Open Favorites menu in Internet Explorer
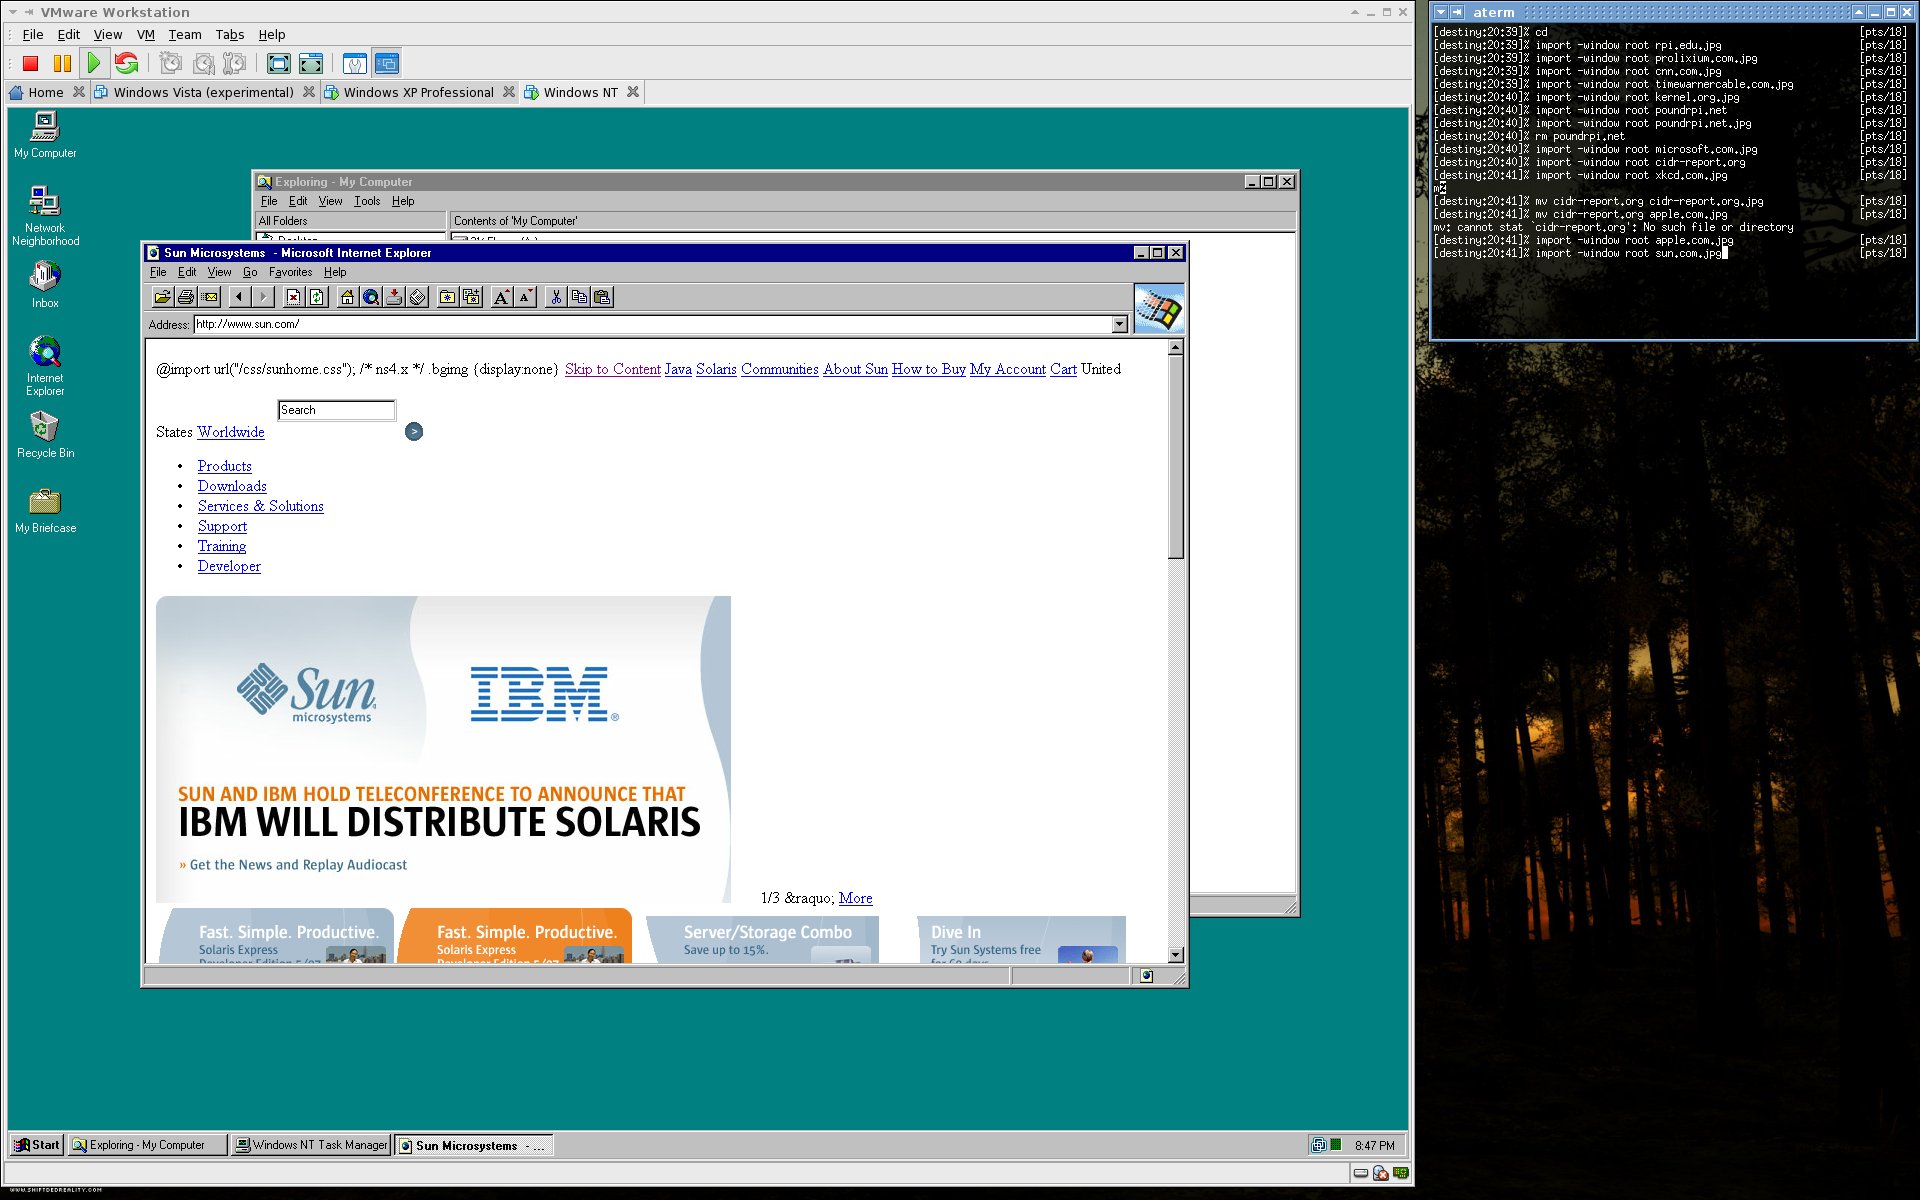The image size is (1920, 1200). click(290, 272)
